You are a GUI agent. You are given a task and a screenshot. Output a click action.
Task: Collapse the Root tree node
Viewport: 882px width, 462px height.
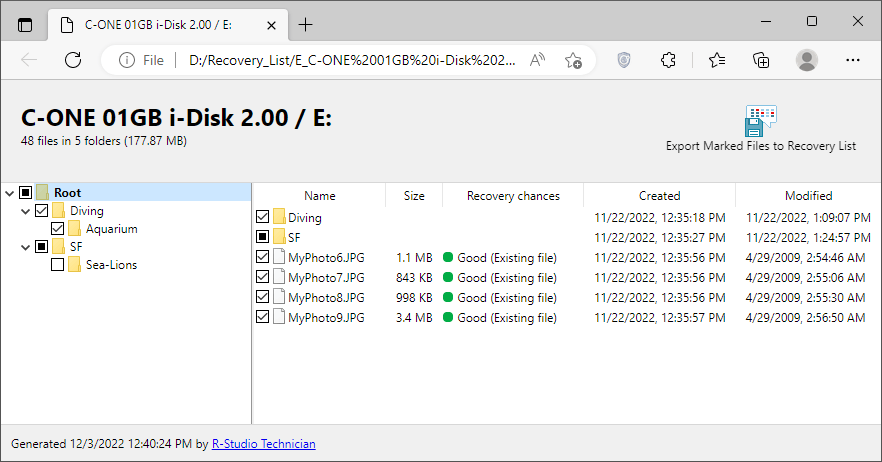(x=9, y=193)
